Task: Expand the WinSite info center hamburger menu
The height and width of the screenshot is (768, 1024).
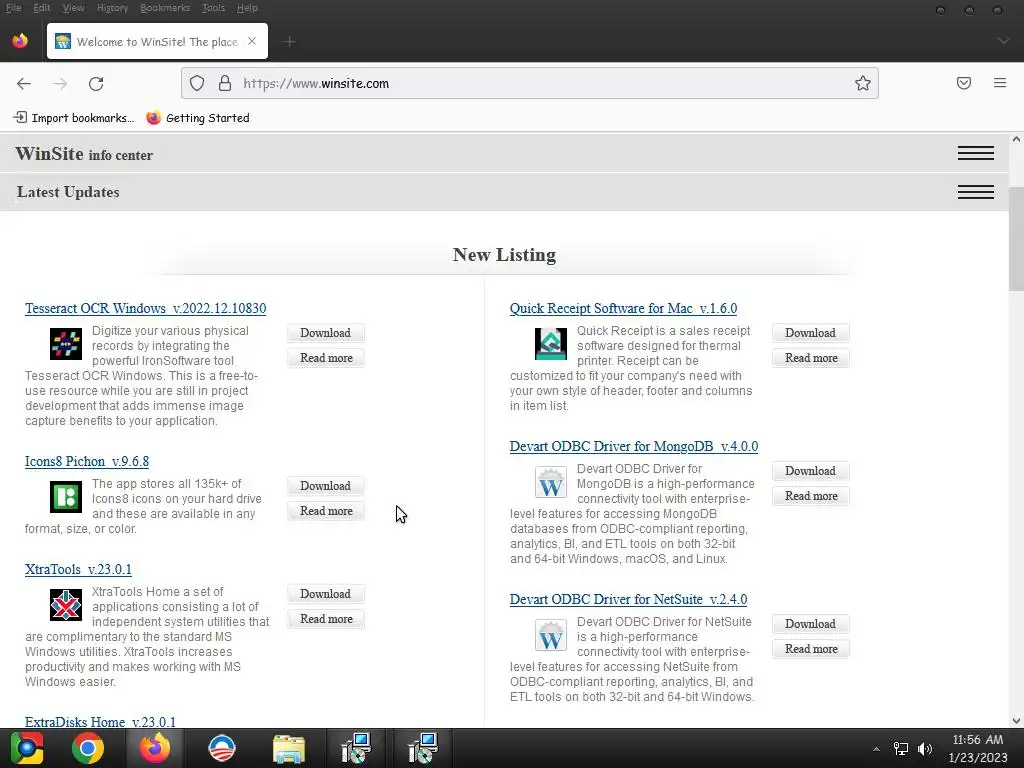Action: (976, 153)
